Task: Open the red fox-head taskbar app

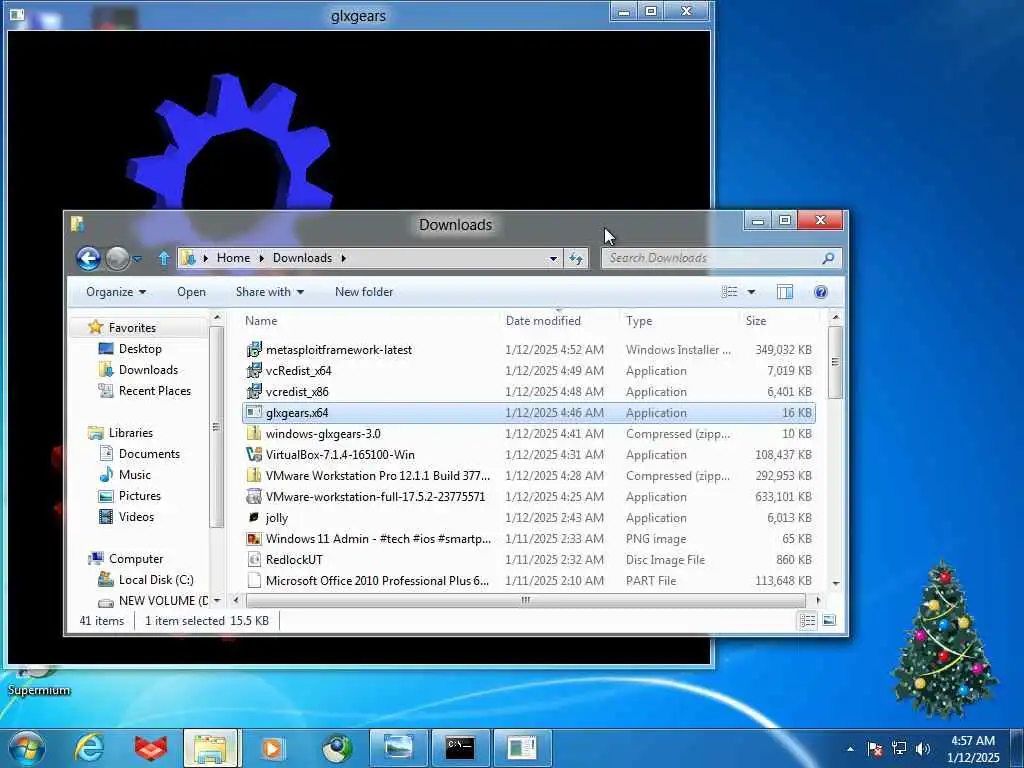Action: 151,748
